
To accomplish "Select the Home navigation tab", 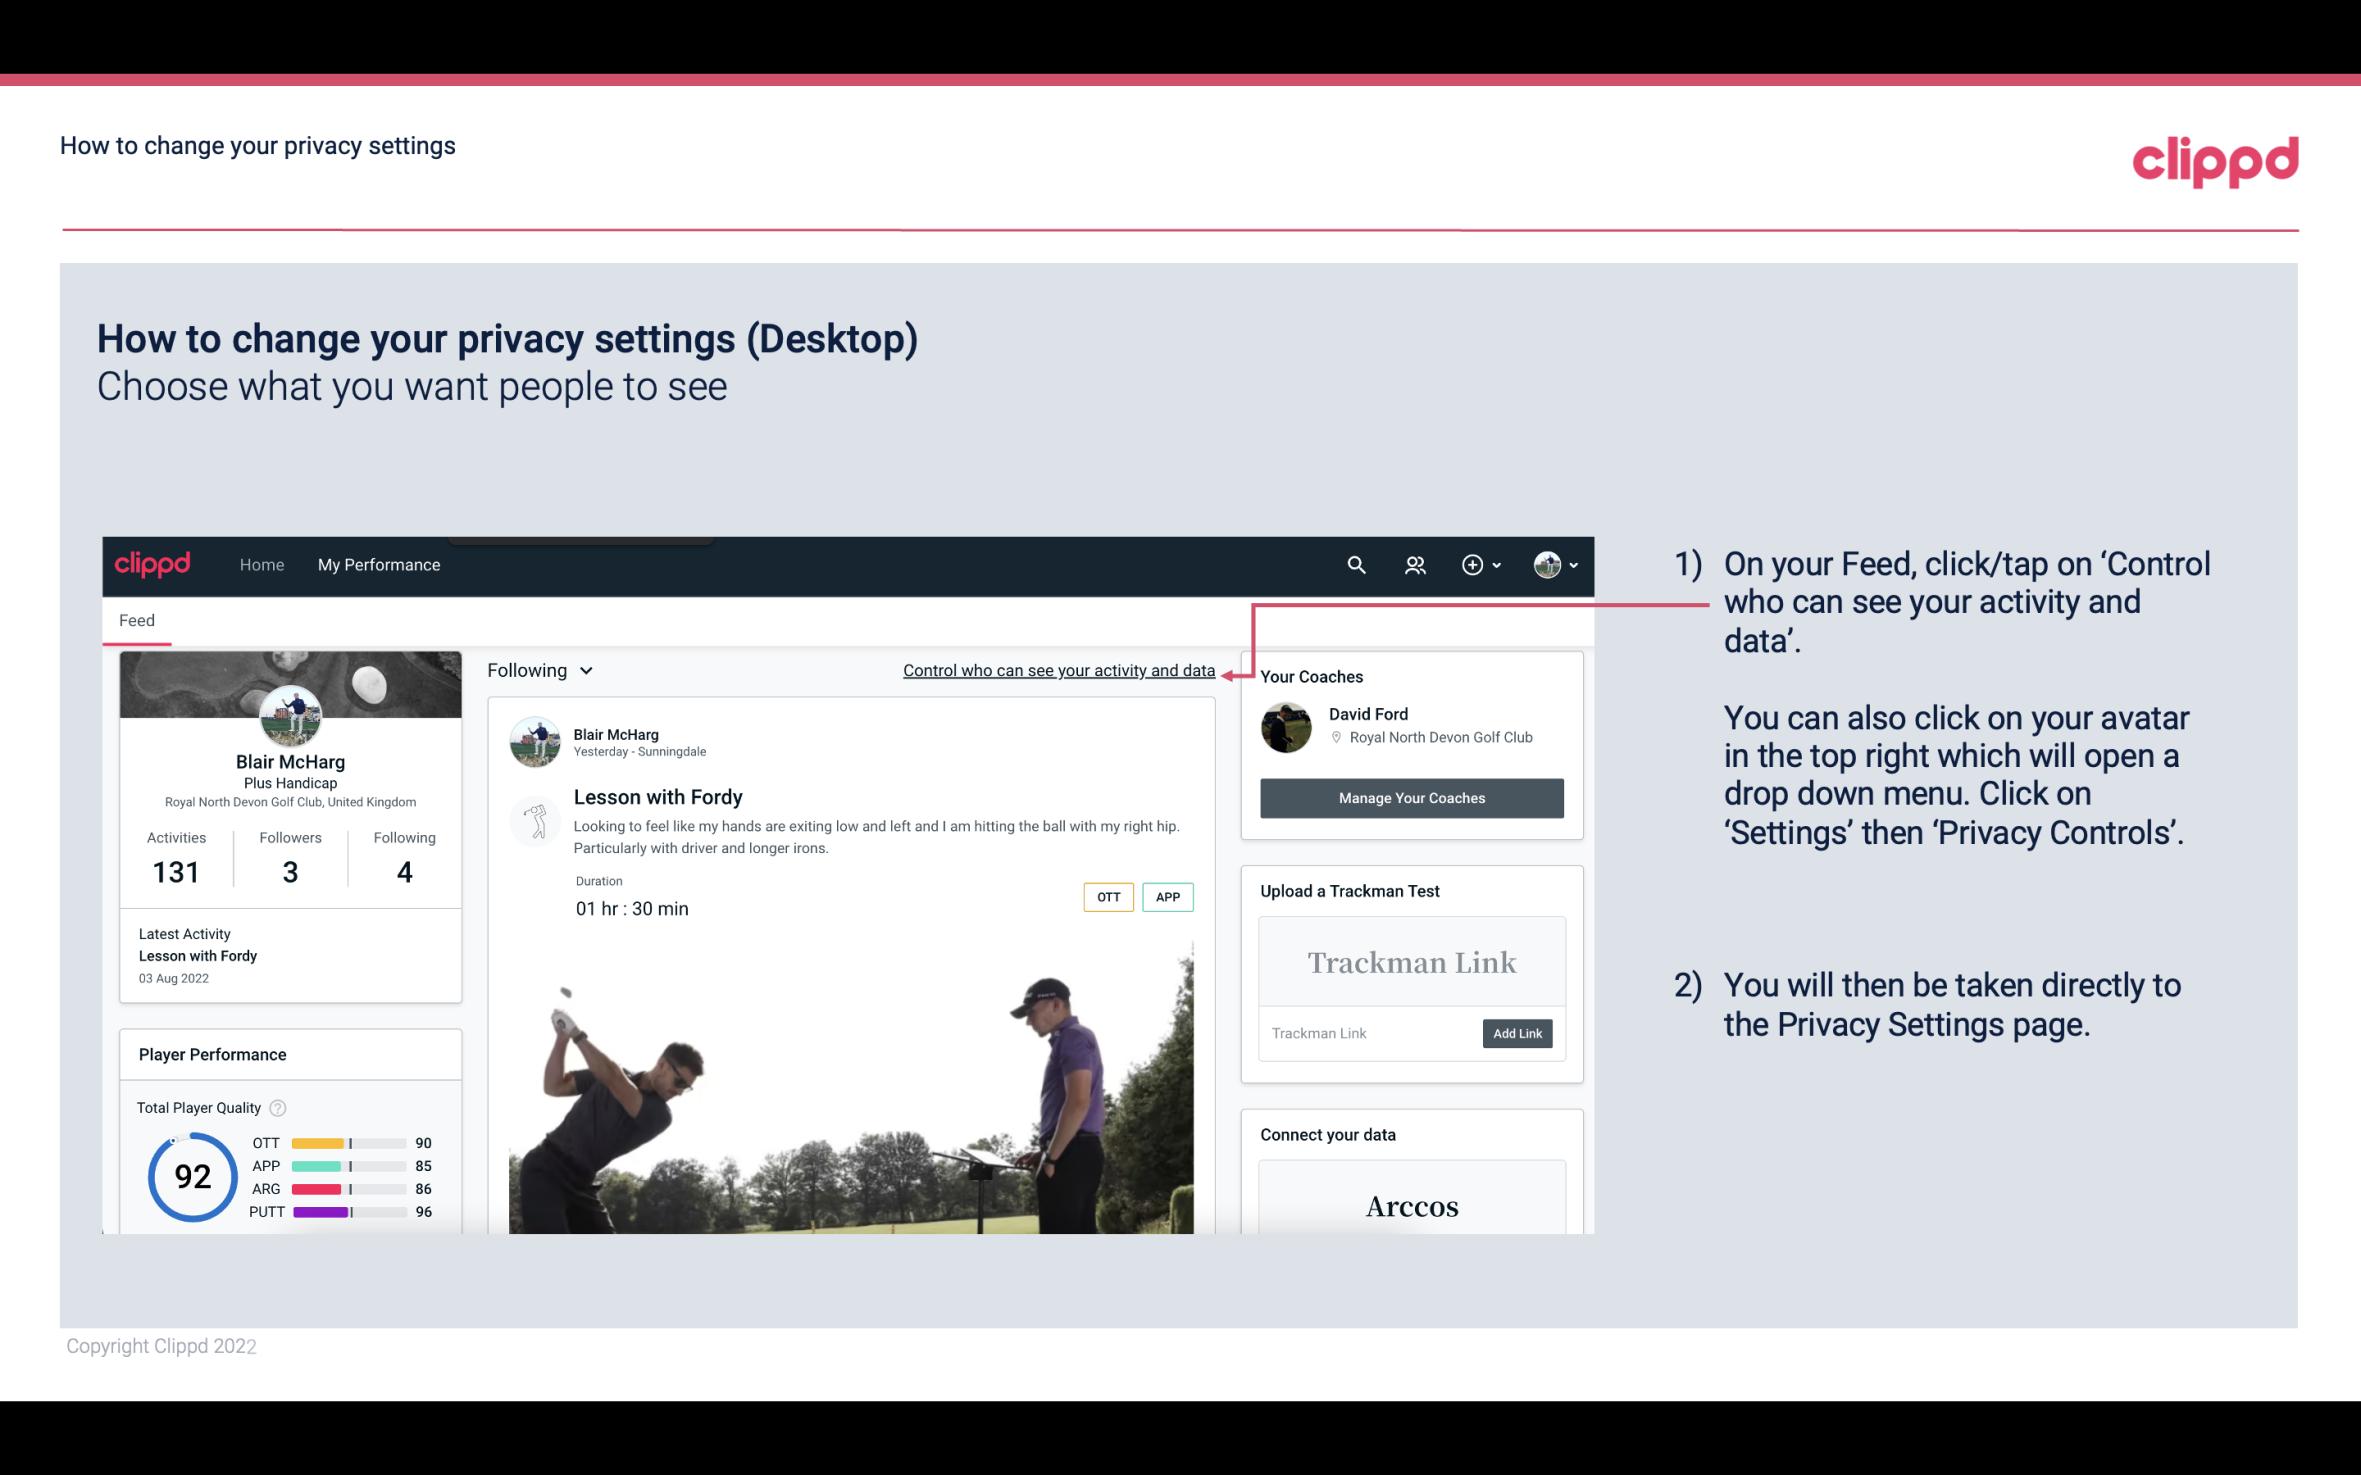I will pyautogui.click(x=260, y=564).
